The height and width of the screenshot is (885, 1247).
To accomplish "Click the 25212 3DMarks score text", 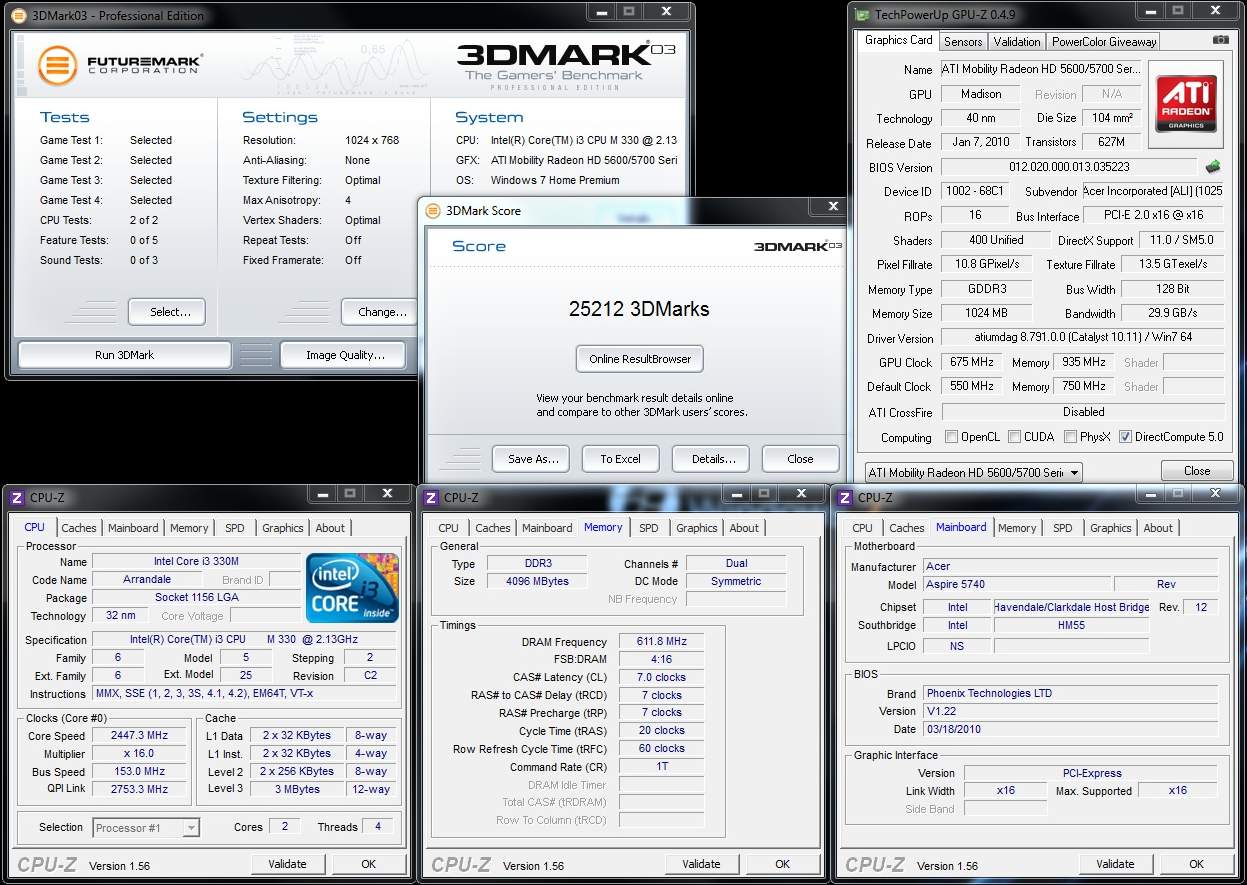I will 639,309.
